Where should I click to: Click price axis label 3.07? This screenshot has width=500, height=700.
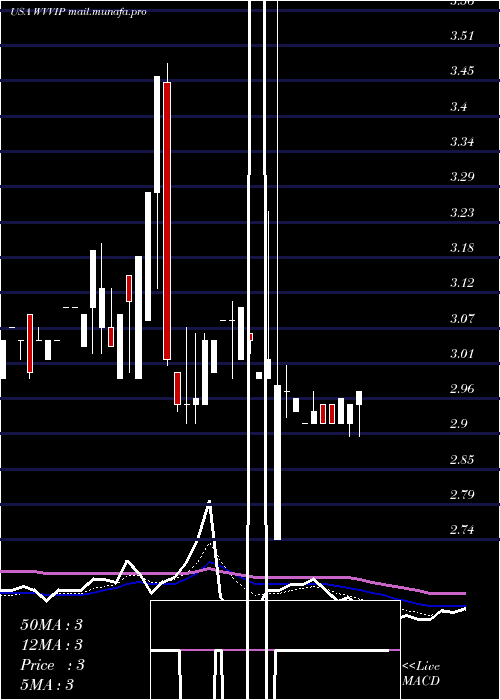pyautogui.click(x=462, y=319)
